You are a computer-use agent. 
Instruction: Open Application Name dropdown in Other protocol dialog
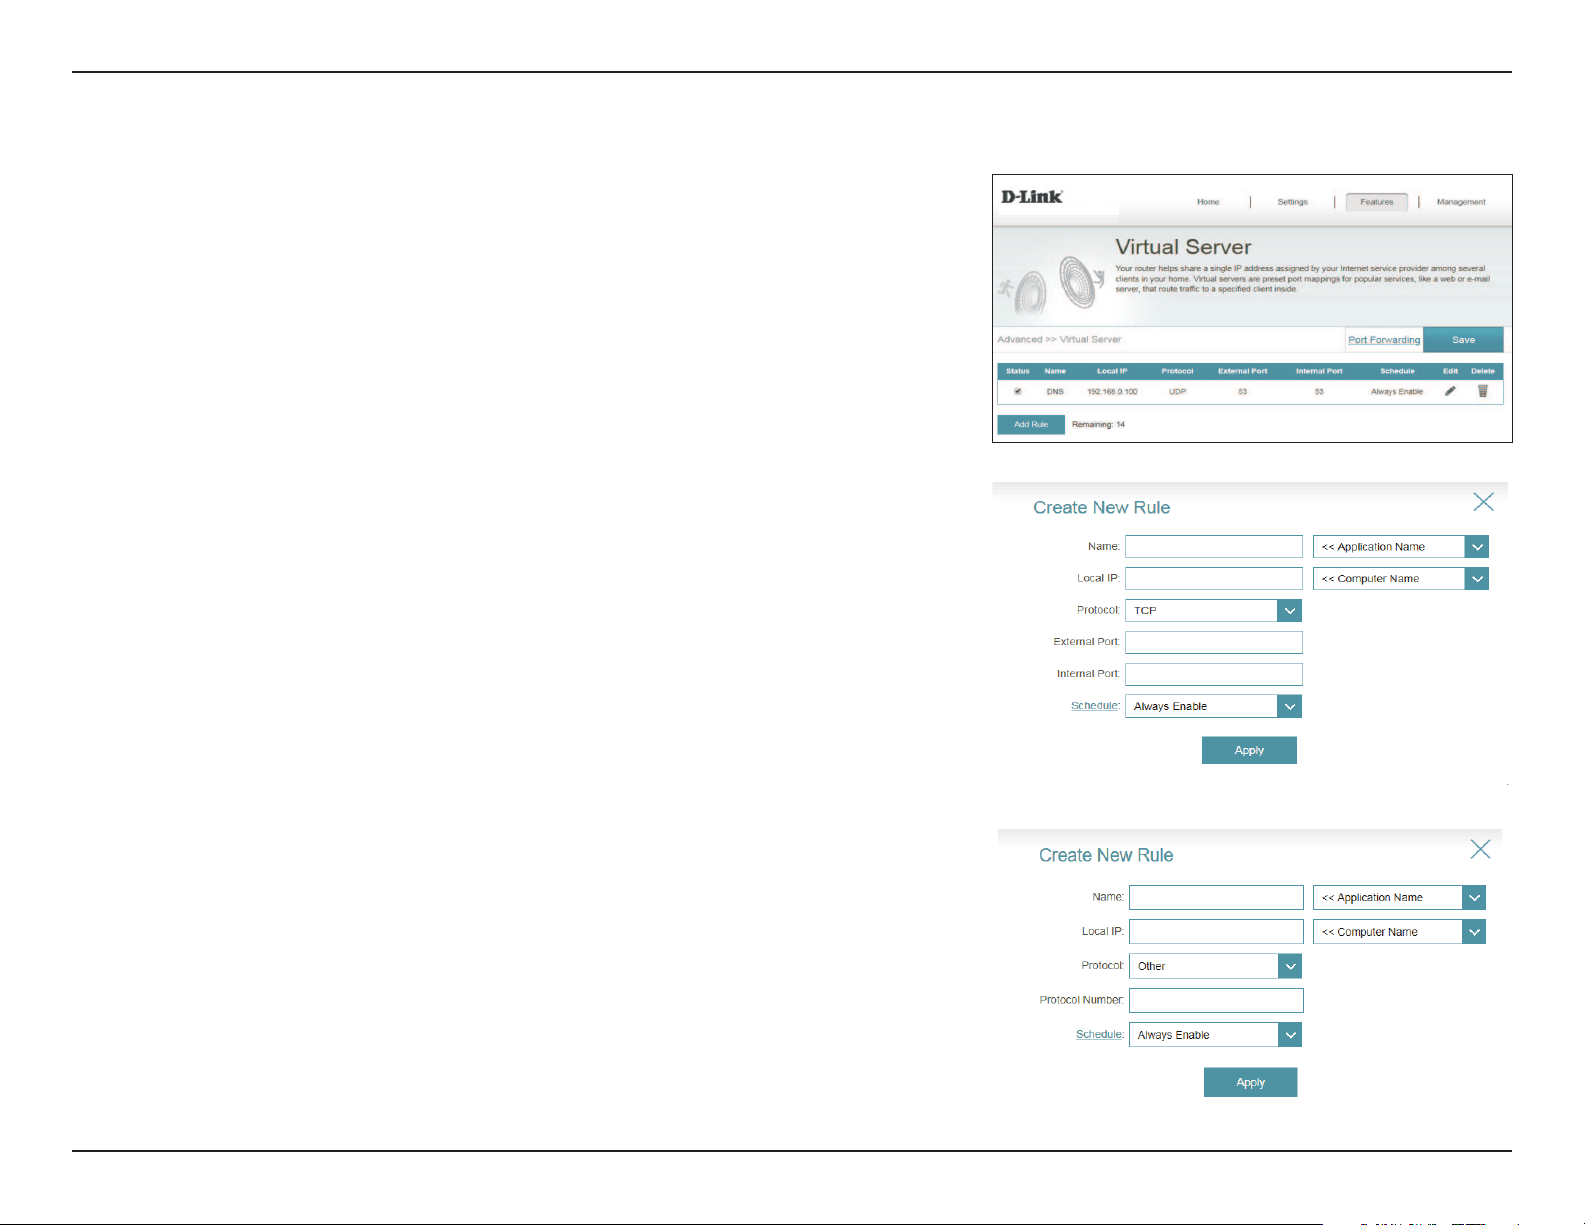coord(1399,898)
